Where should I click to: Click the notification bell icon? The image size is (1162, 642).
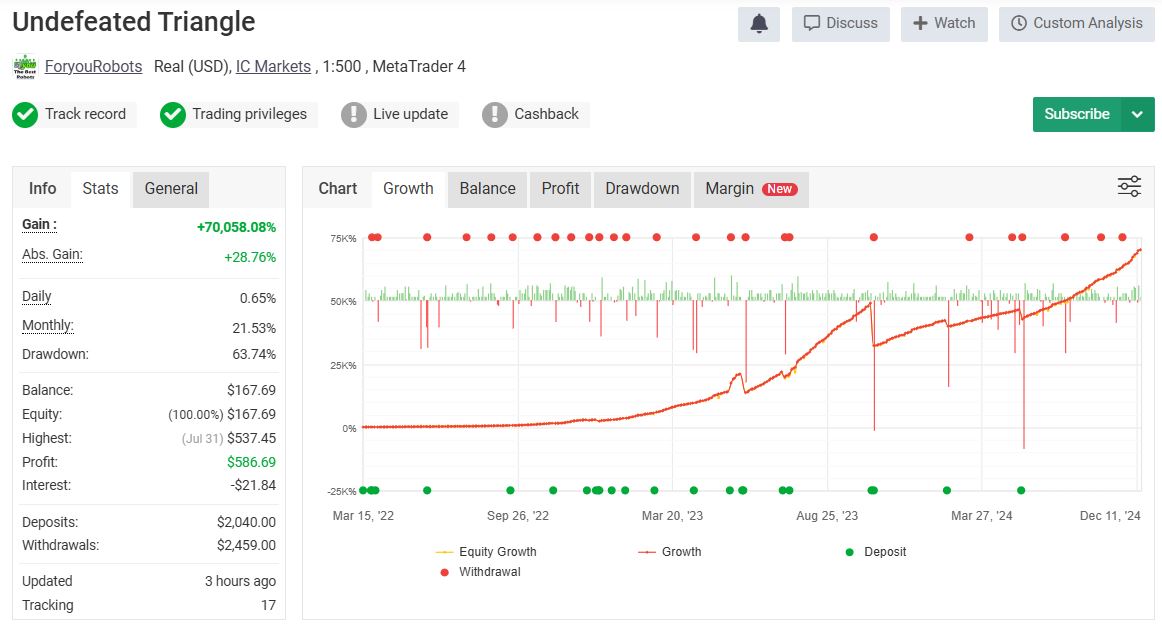759,24
